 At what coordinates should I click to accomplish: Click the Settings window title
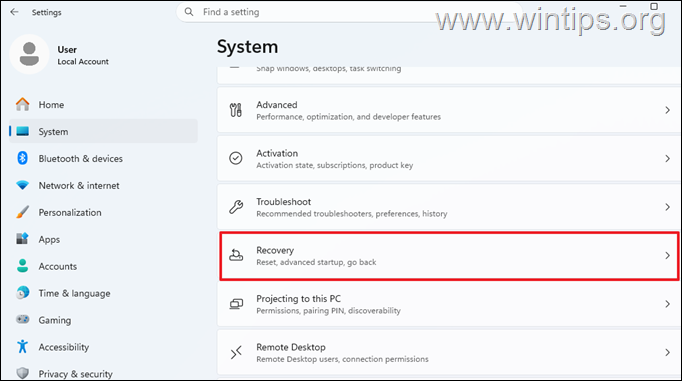(x=47, y=13)
